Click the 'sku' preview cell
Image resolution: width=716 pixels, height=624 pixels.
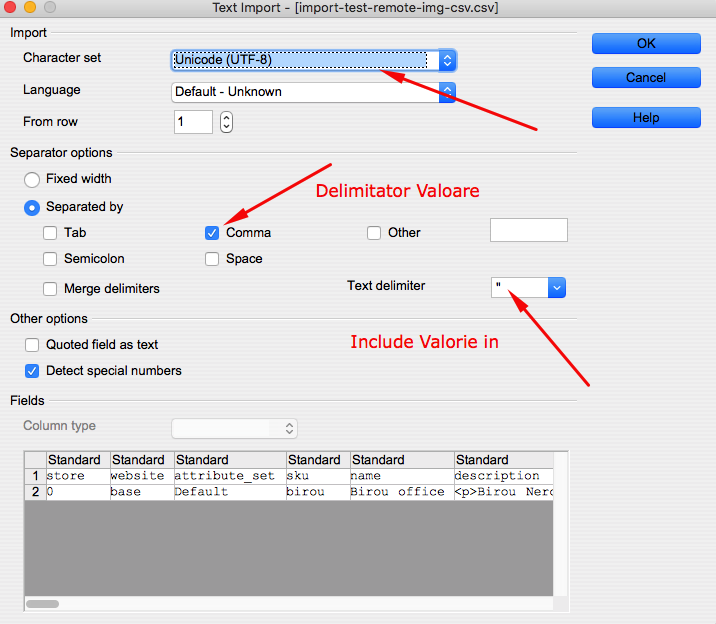[x=318, y=476]
